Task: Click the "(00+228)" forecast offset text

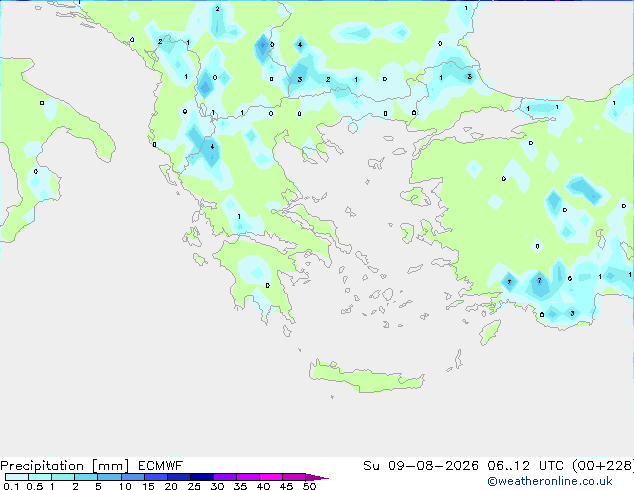Action: point(603,465)
